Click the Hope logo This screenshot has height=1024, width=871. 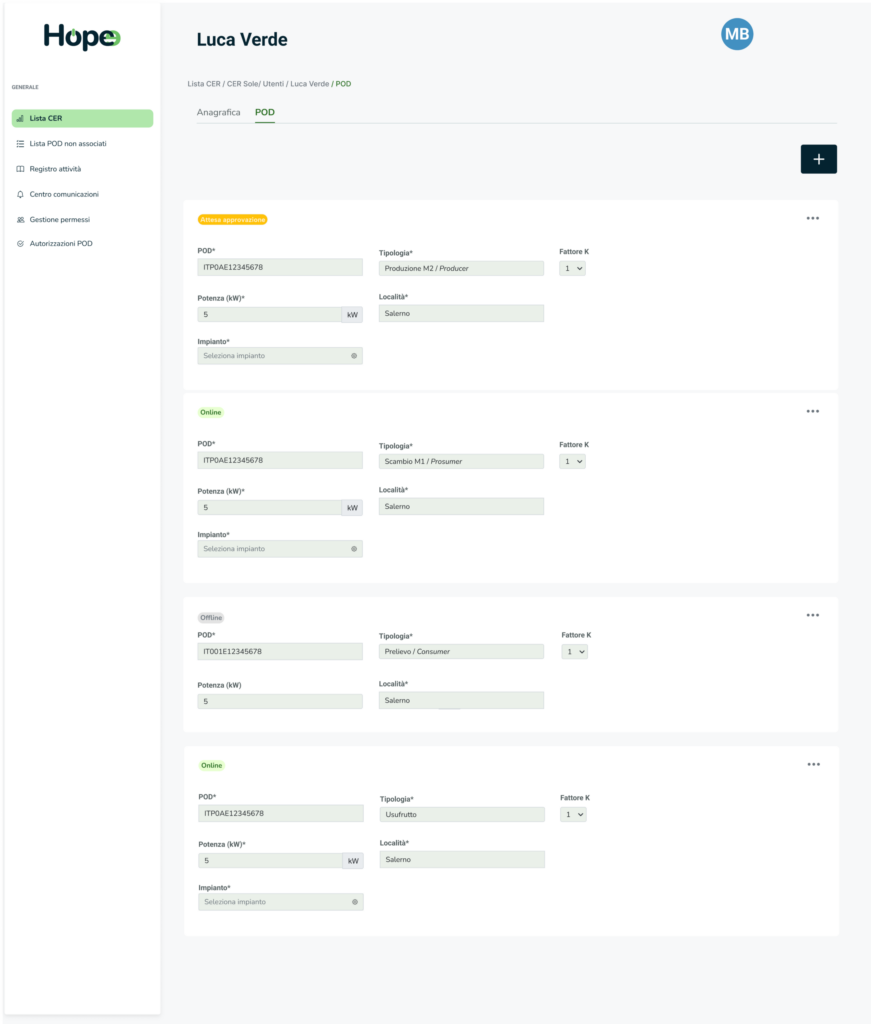pos(81,37)
